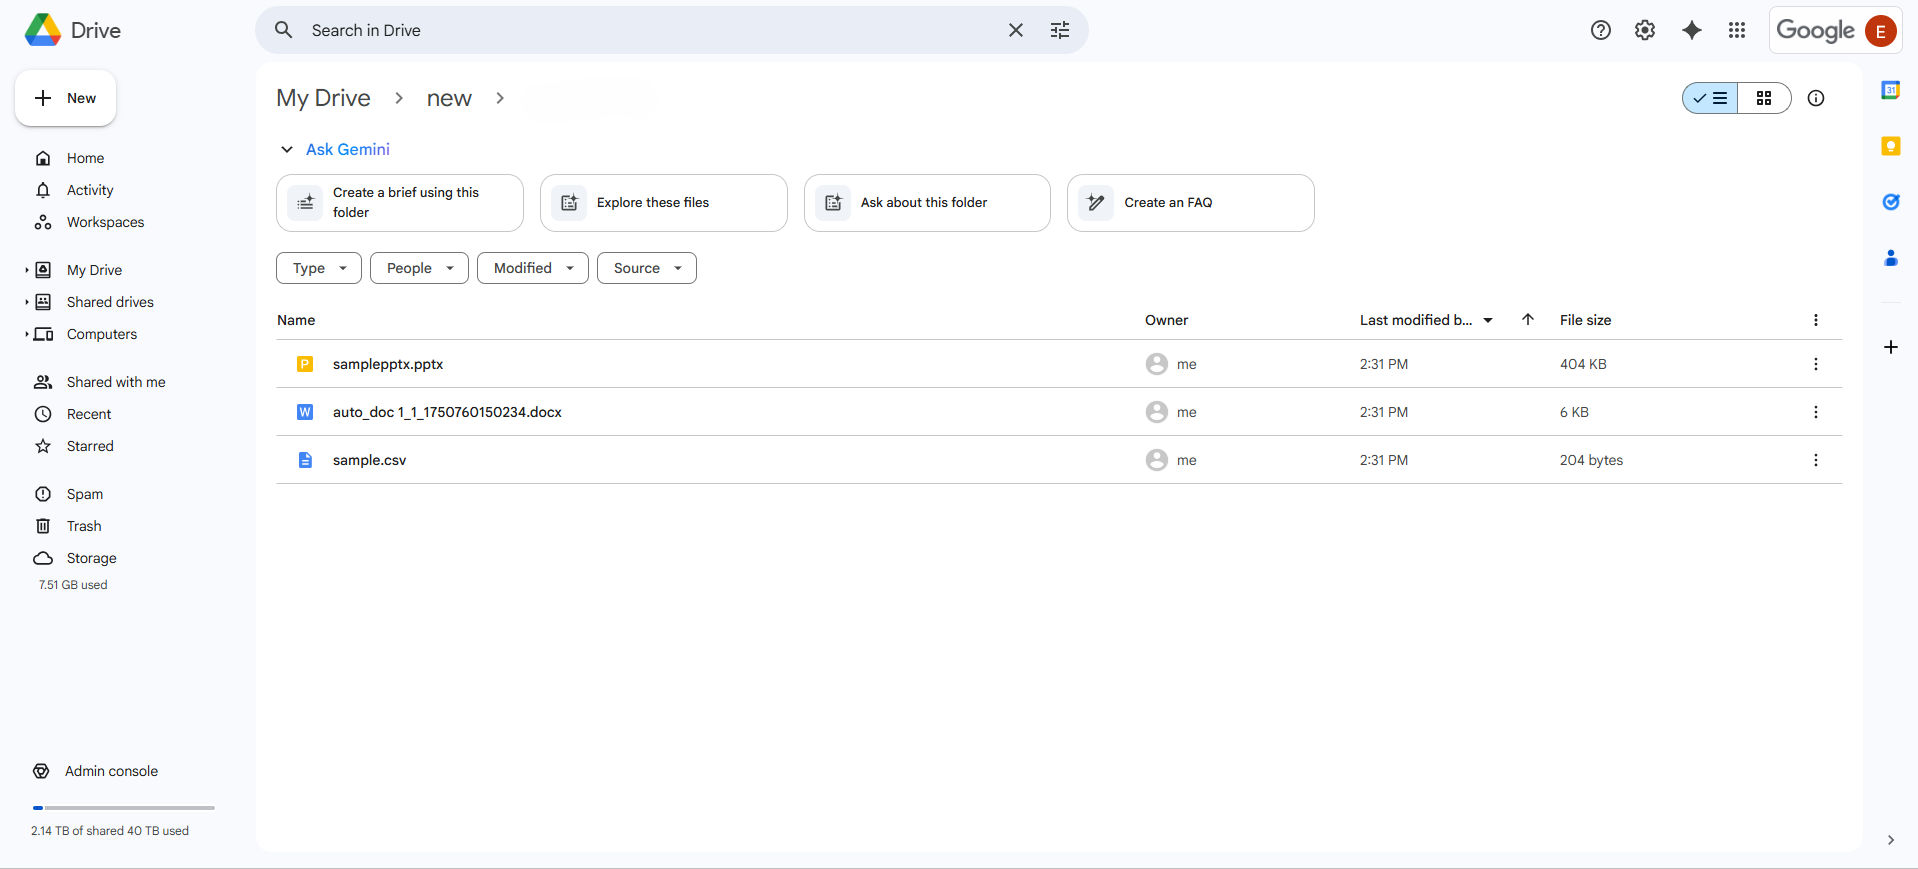Go to Home in sidebar
The image size is (1918, 869).
(x=85, y=158)
